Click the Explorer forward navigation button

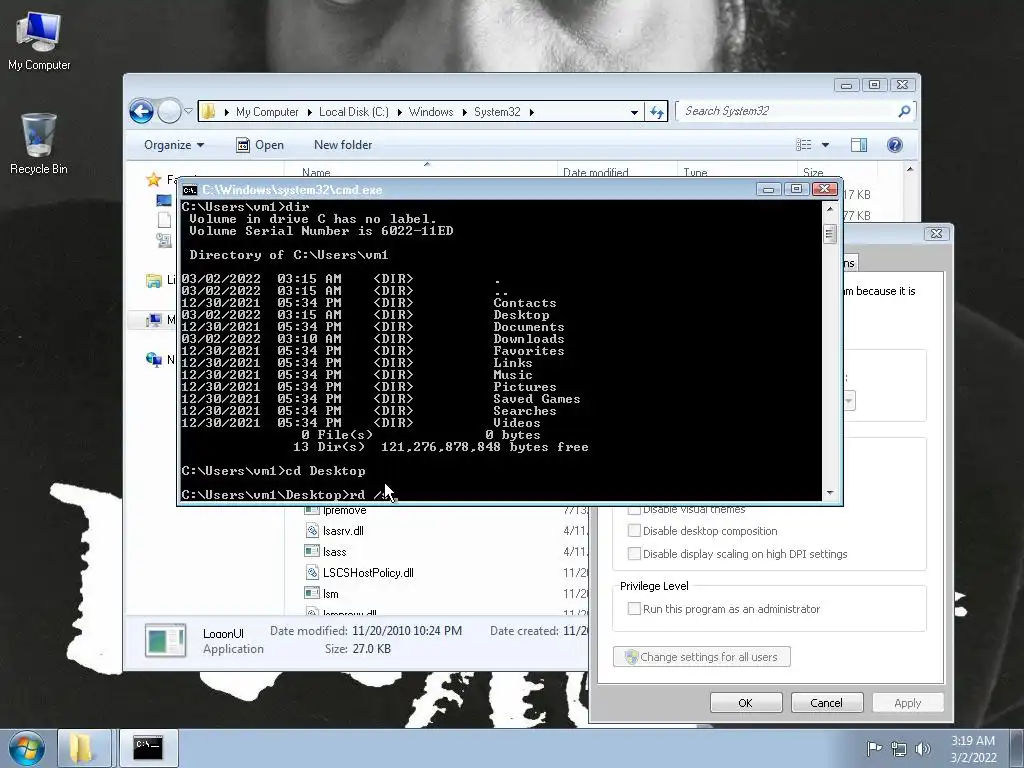169,112
